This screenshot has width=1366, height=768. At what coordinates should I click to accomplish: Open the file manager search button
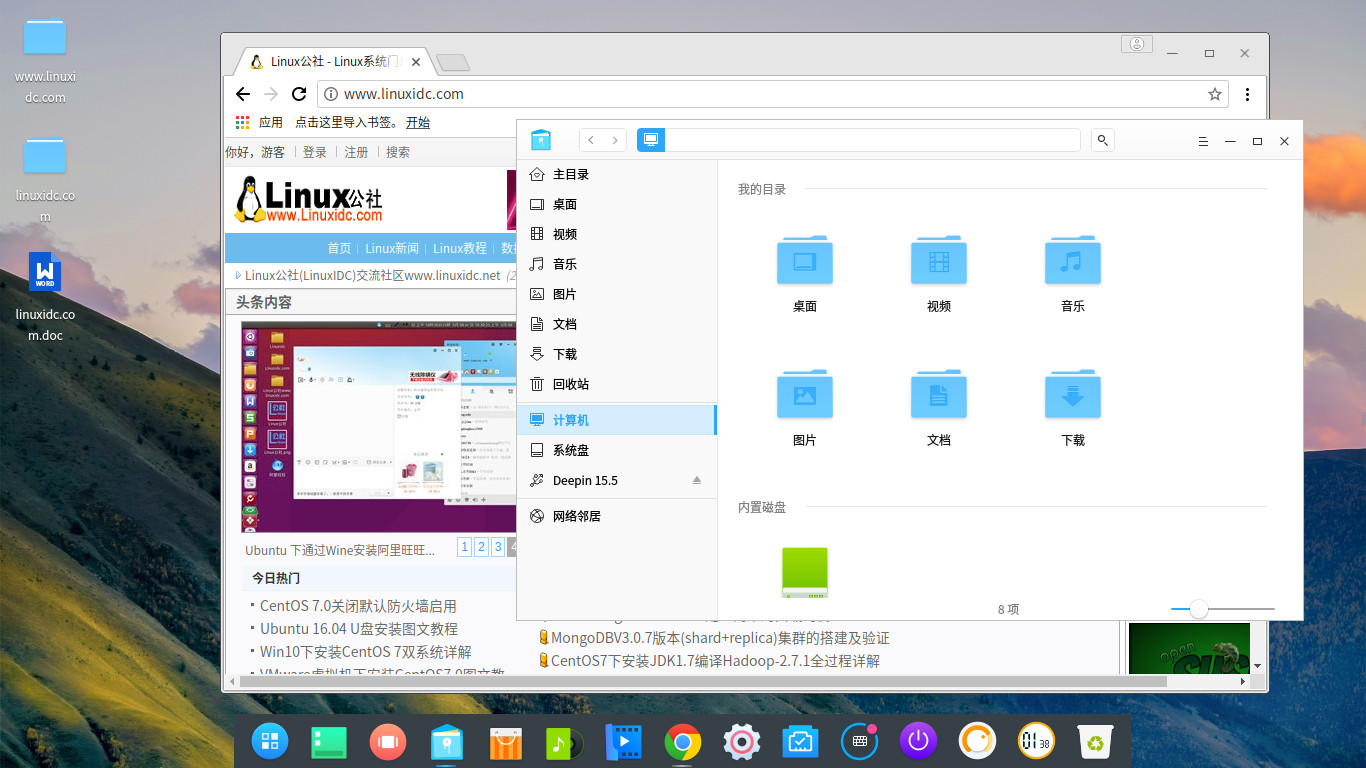(x=1103, y=141)
